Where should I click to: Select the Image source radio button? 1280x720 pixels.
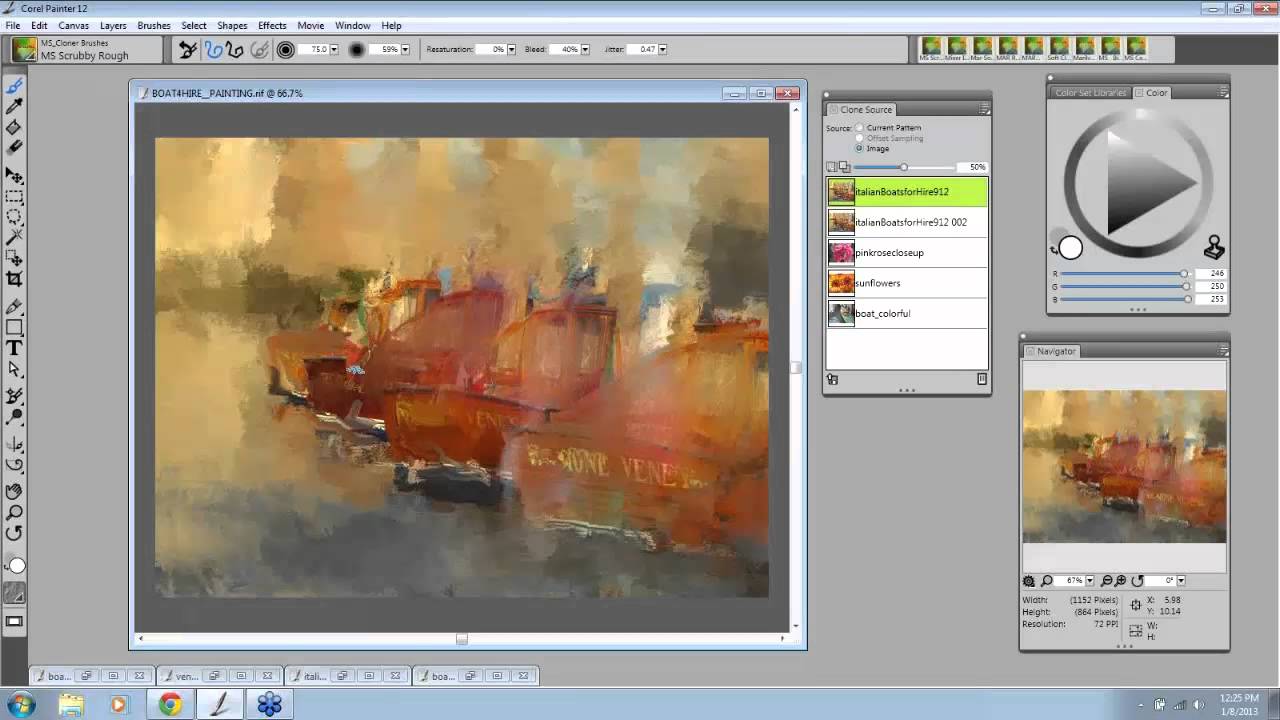[859, 148]
